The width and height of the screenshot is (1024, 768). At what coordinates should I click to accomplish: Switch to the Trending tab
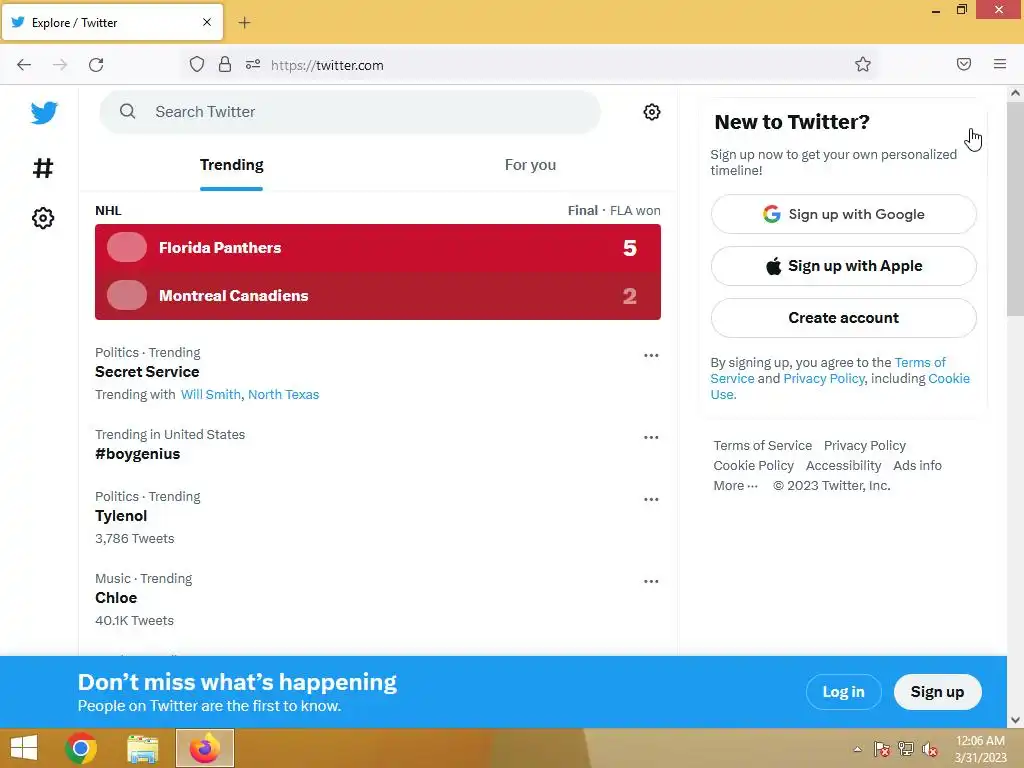click(x=232, y=165)
